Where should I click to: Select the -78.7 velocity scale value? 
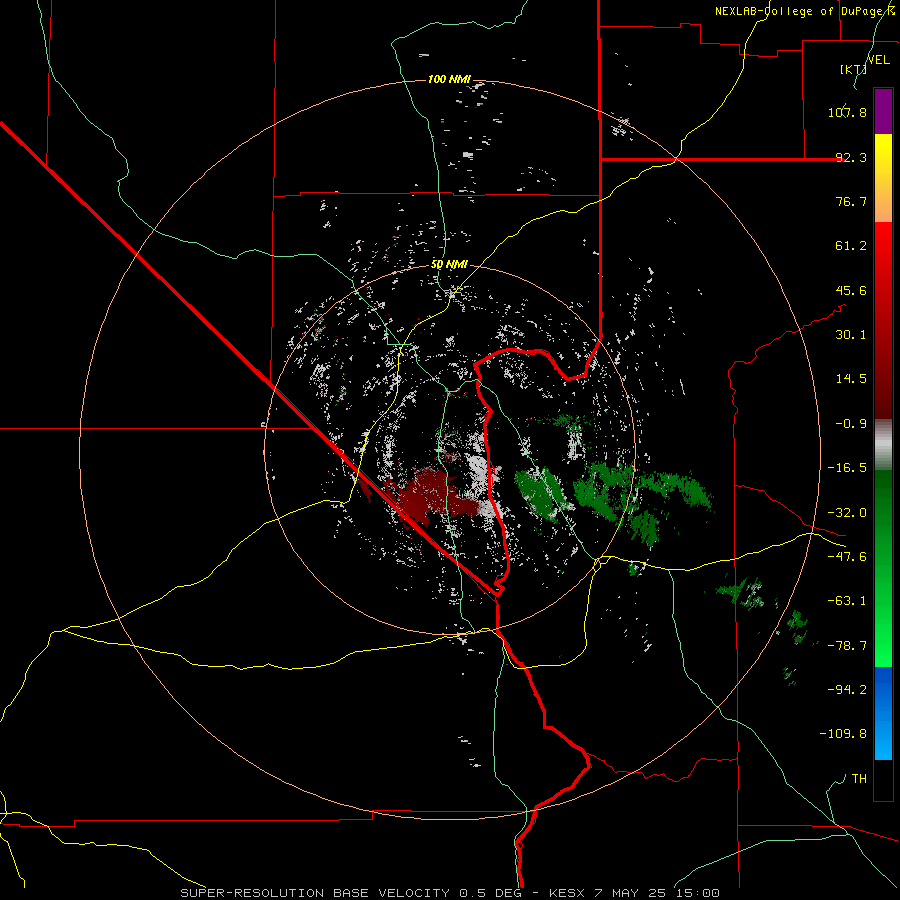coord(847,646)
